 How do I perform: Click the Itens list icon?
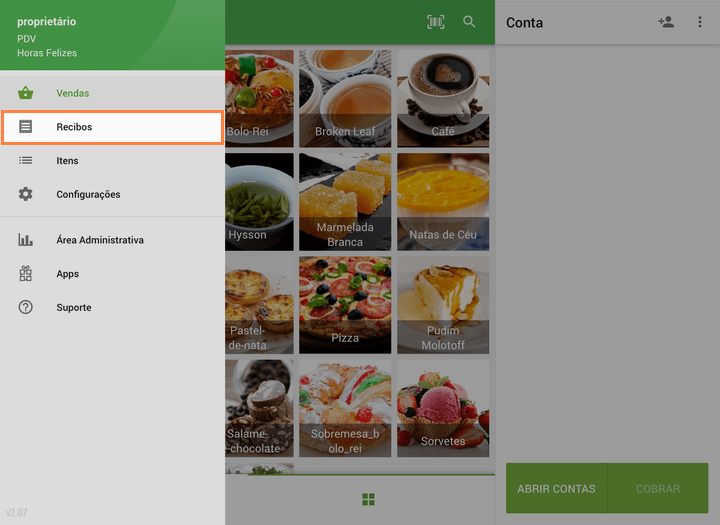(x=26, y=160)
